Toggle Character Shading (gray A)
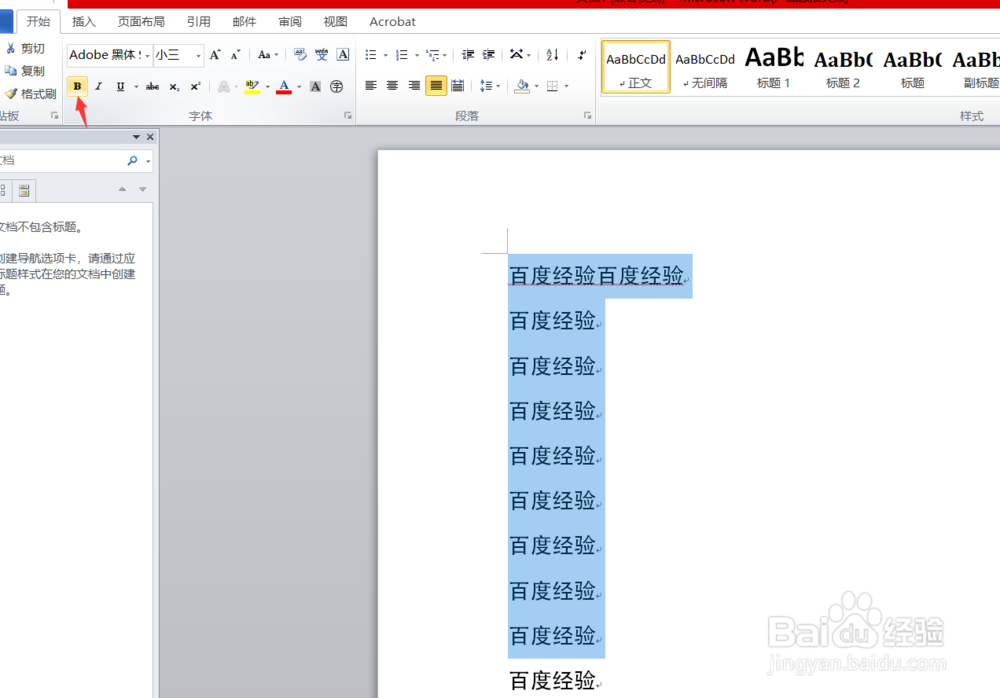The height and width of the screenshot is (698, 1000). tap(315, 87)
